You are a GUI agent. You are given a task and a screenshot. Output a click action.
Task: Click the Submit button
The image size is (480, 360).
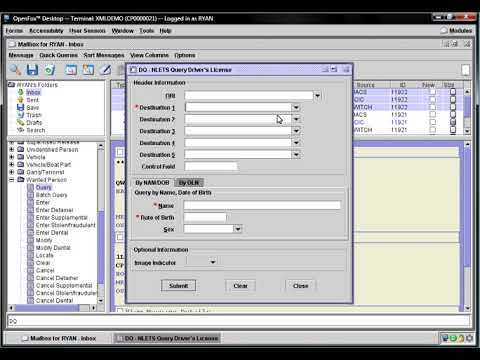[x=178, y=286]
